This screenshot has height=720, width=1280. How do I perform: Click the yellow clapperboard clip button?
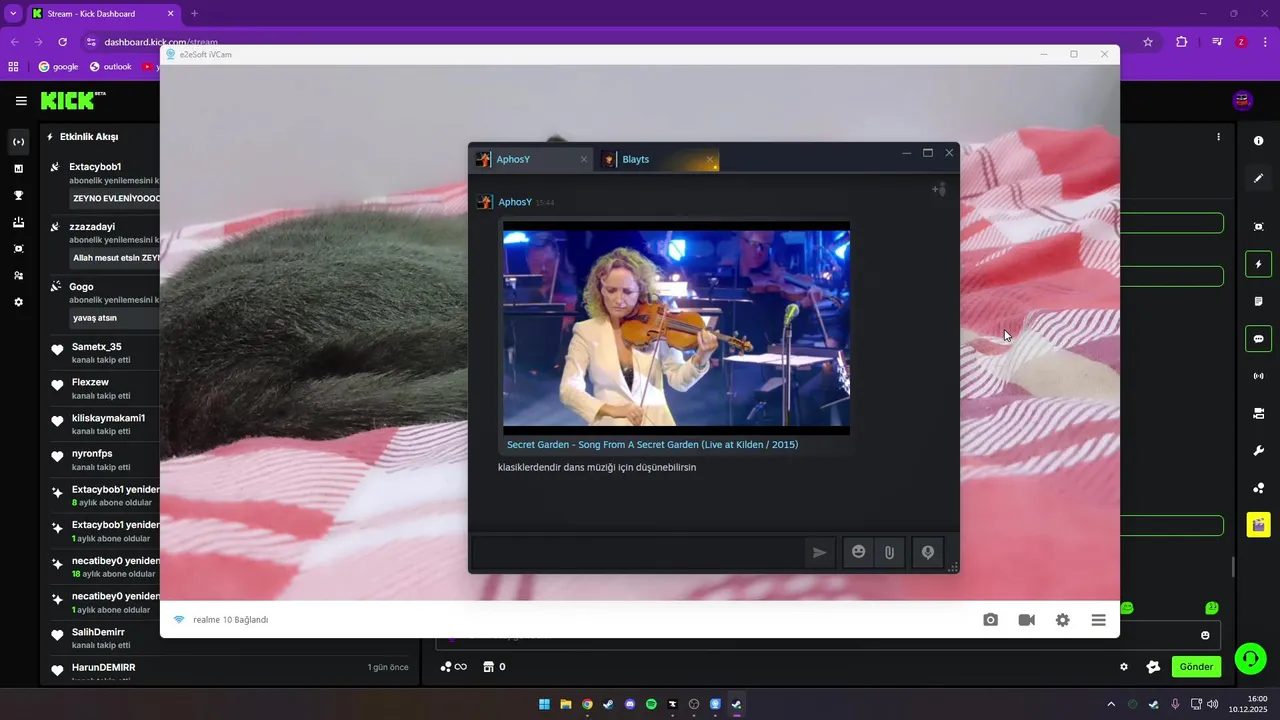point(1258,525)
